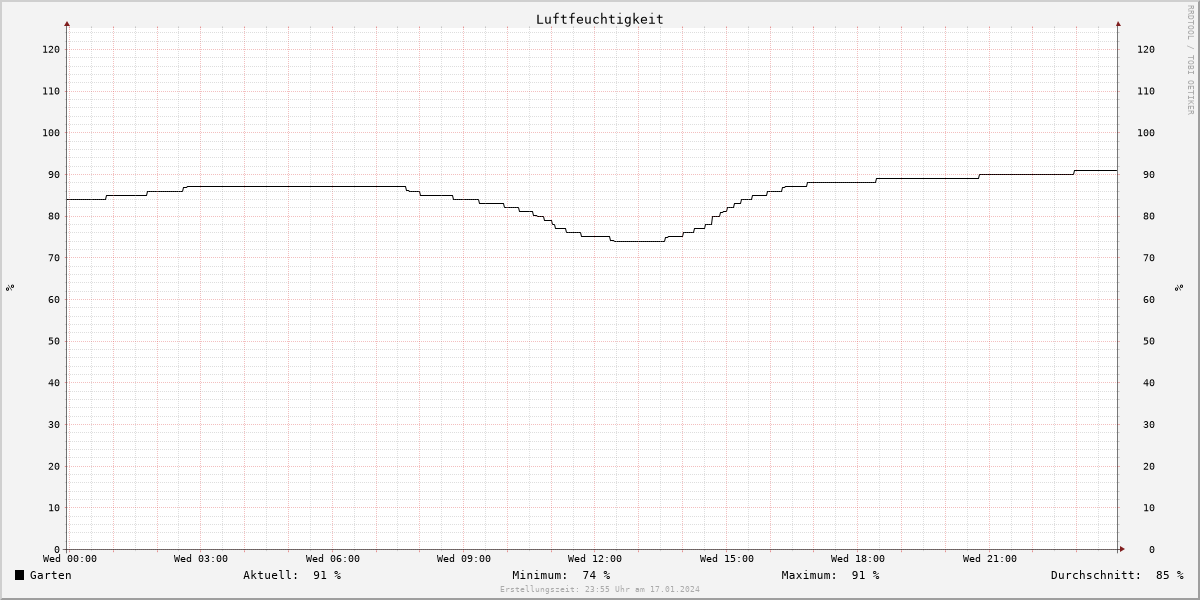
Task: Click the 0 label on right axis
Action: pyautogui.click(x=1152, y=549)
